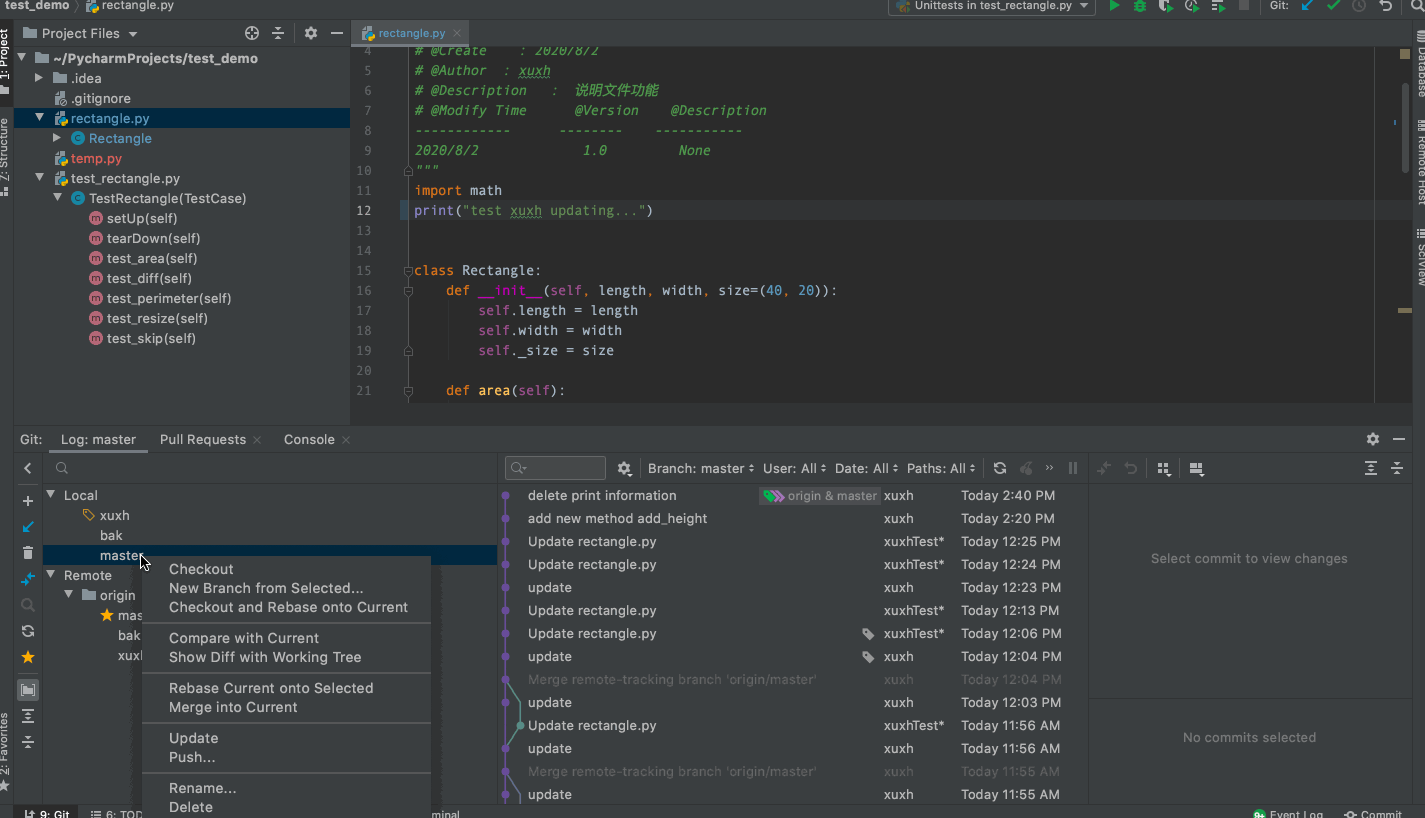Switch to the Log: master tab
Viewport: 1425px width, 818px height.
point(98,439)
